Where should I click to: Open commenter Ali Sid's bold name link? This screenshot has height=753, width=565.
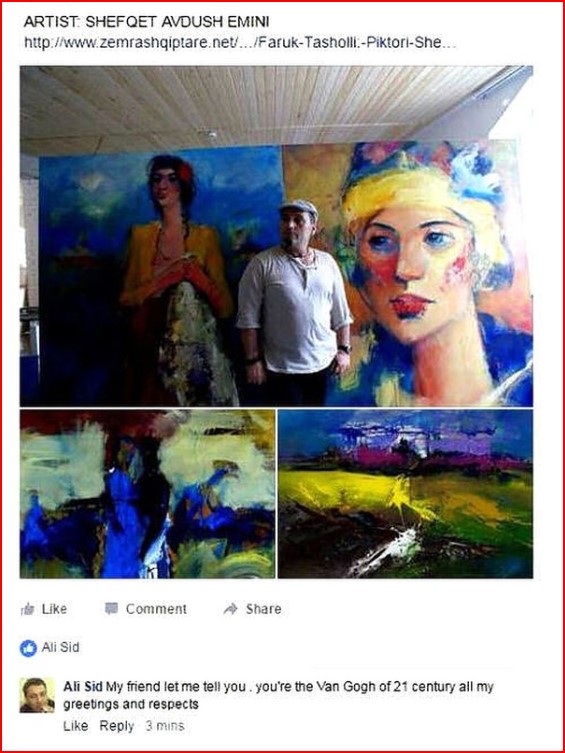click(x=83, y=687)
